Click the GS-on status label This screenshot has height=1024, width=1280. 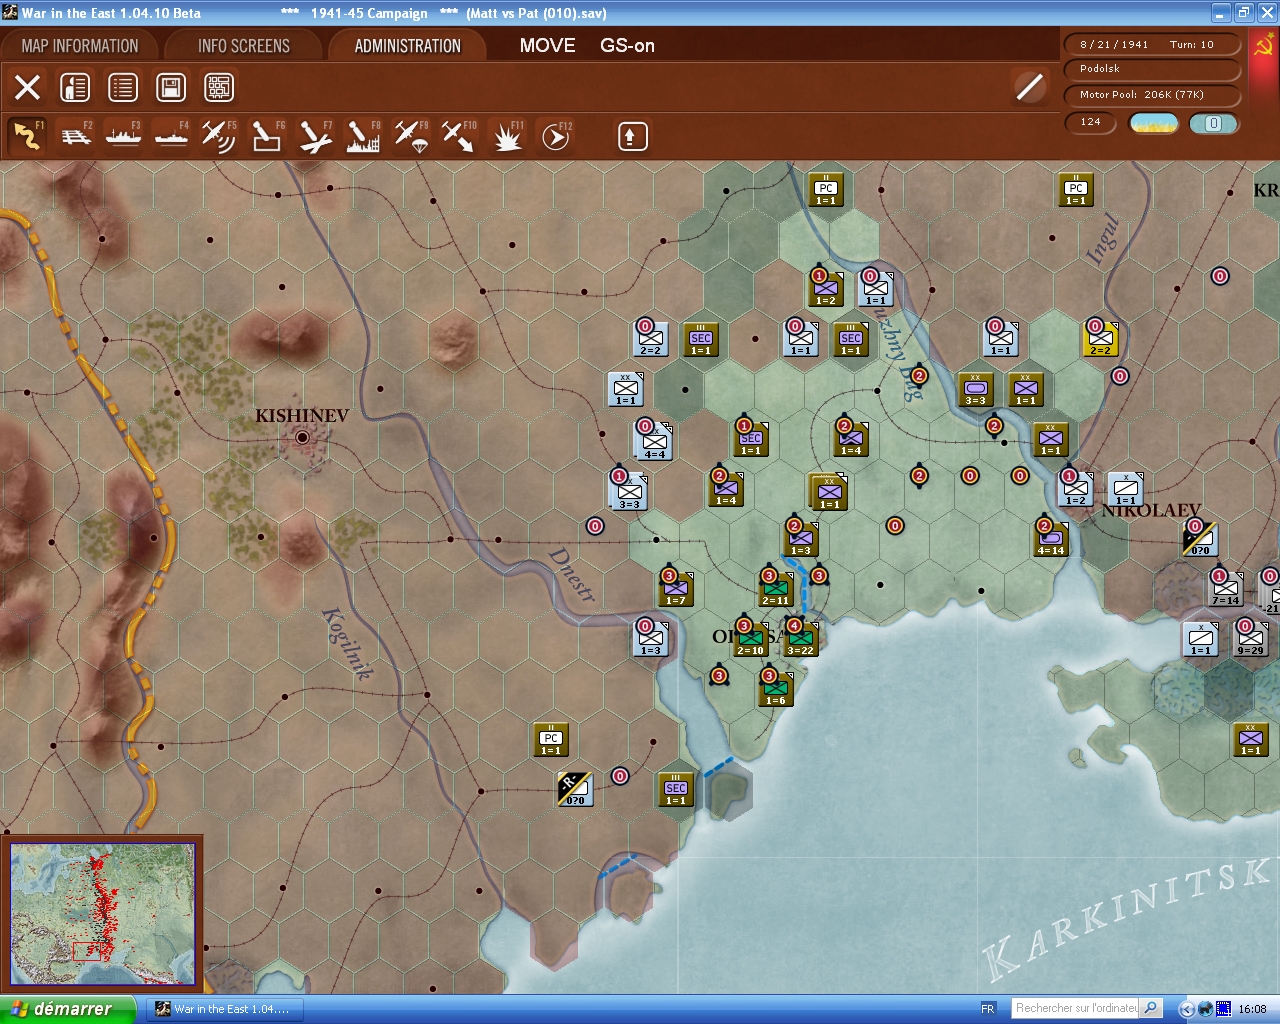(x=627, y=46)
